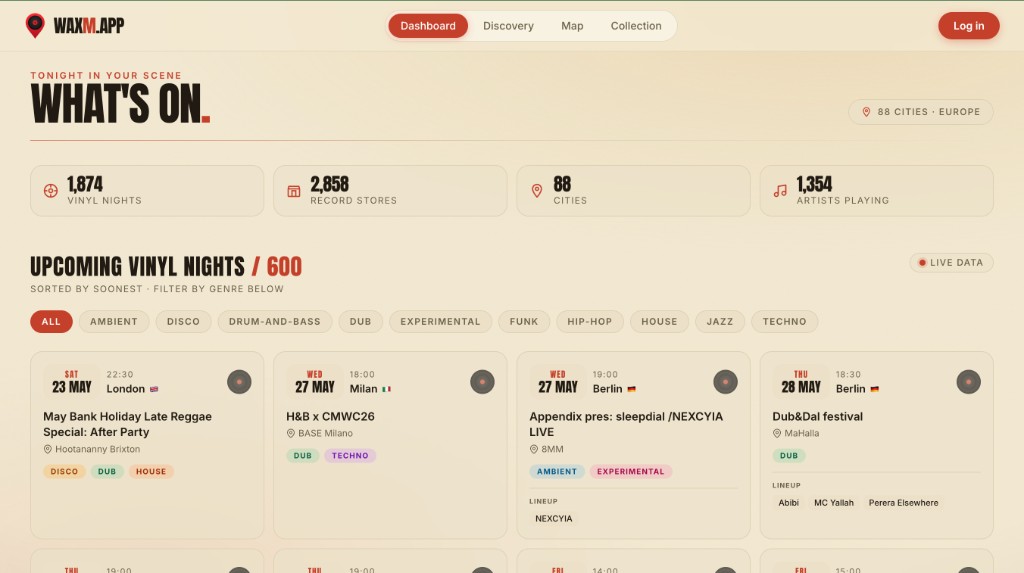Click the UK flag next to London

154,389
